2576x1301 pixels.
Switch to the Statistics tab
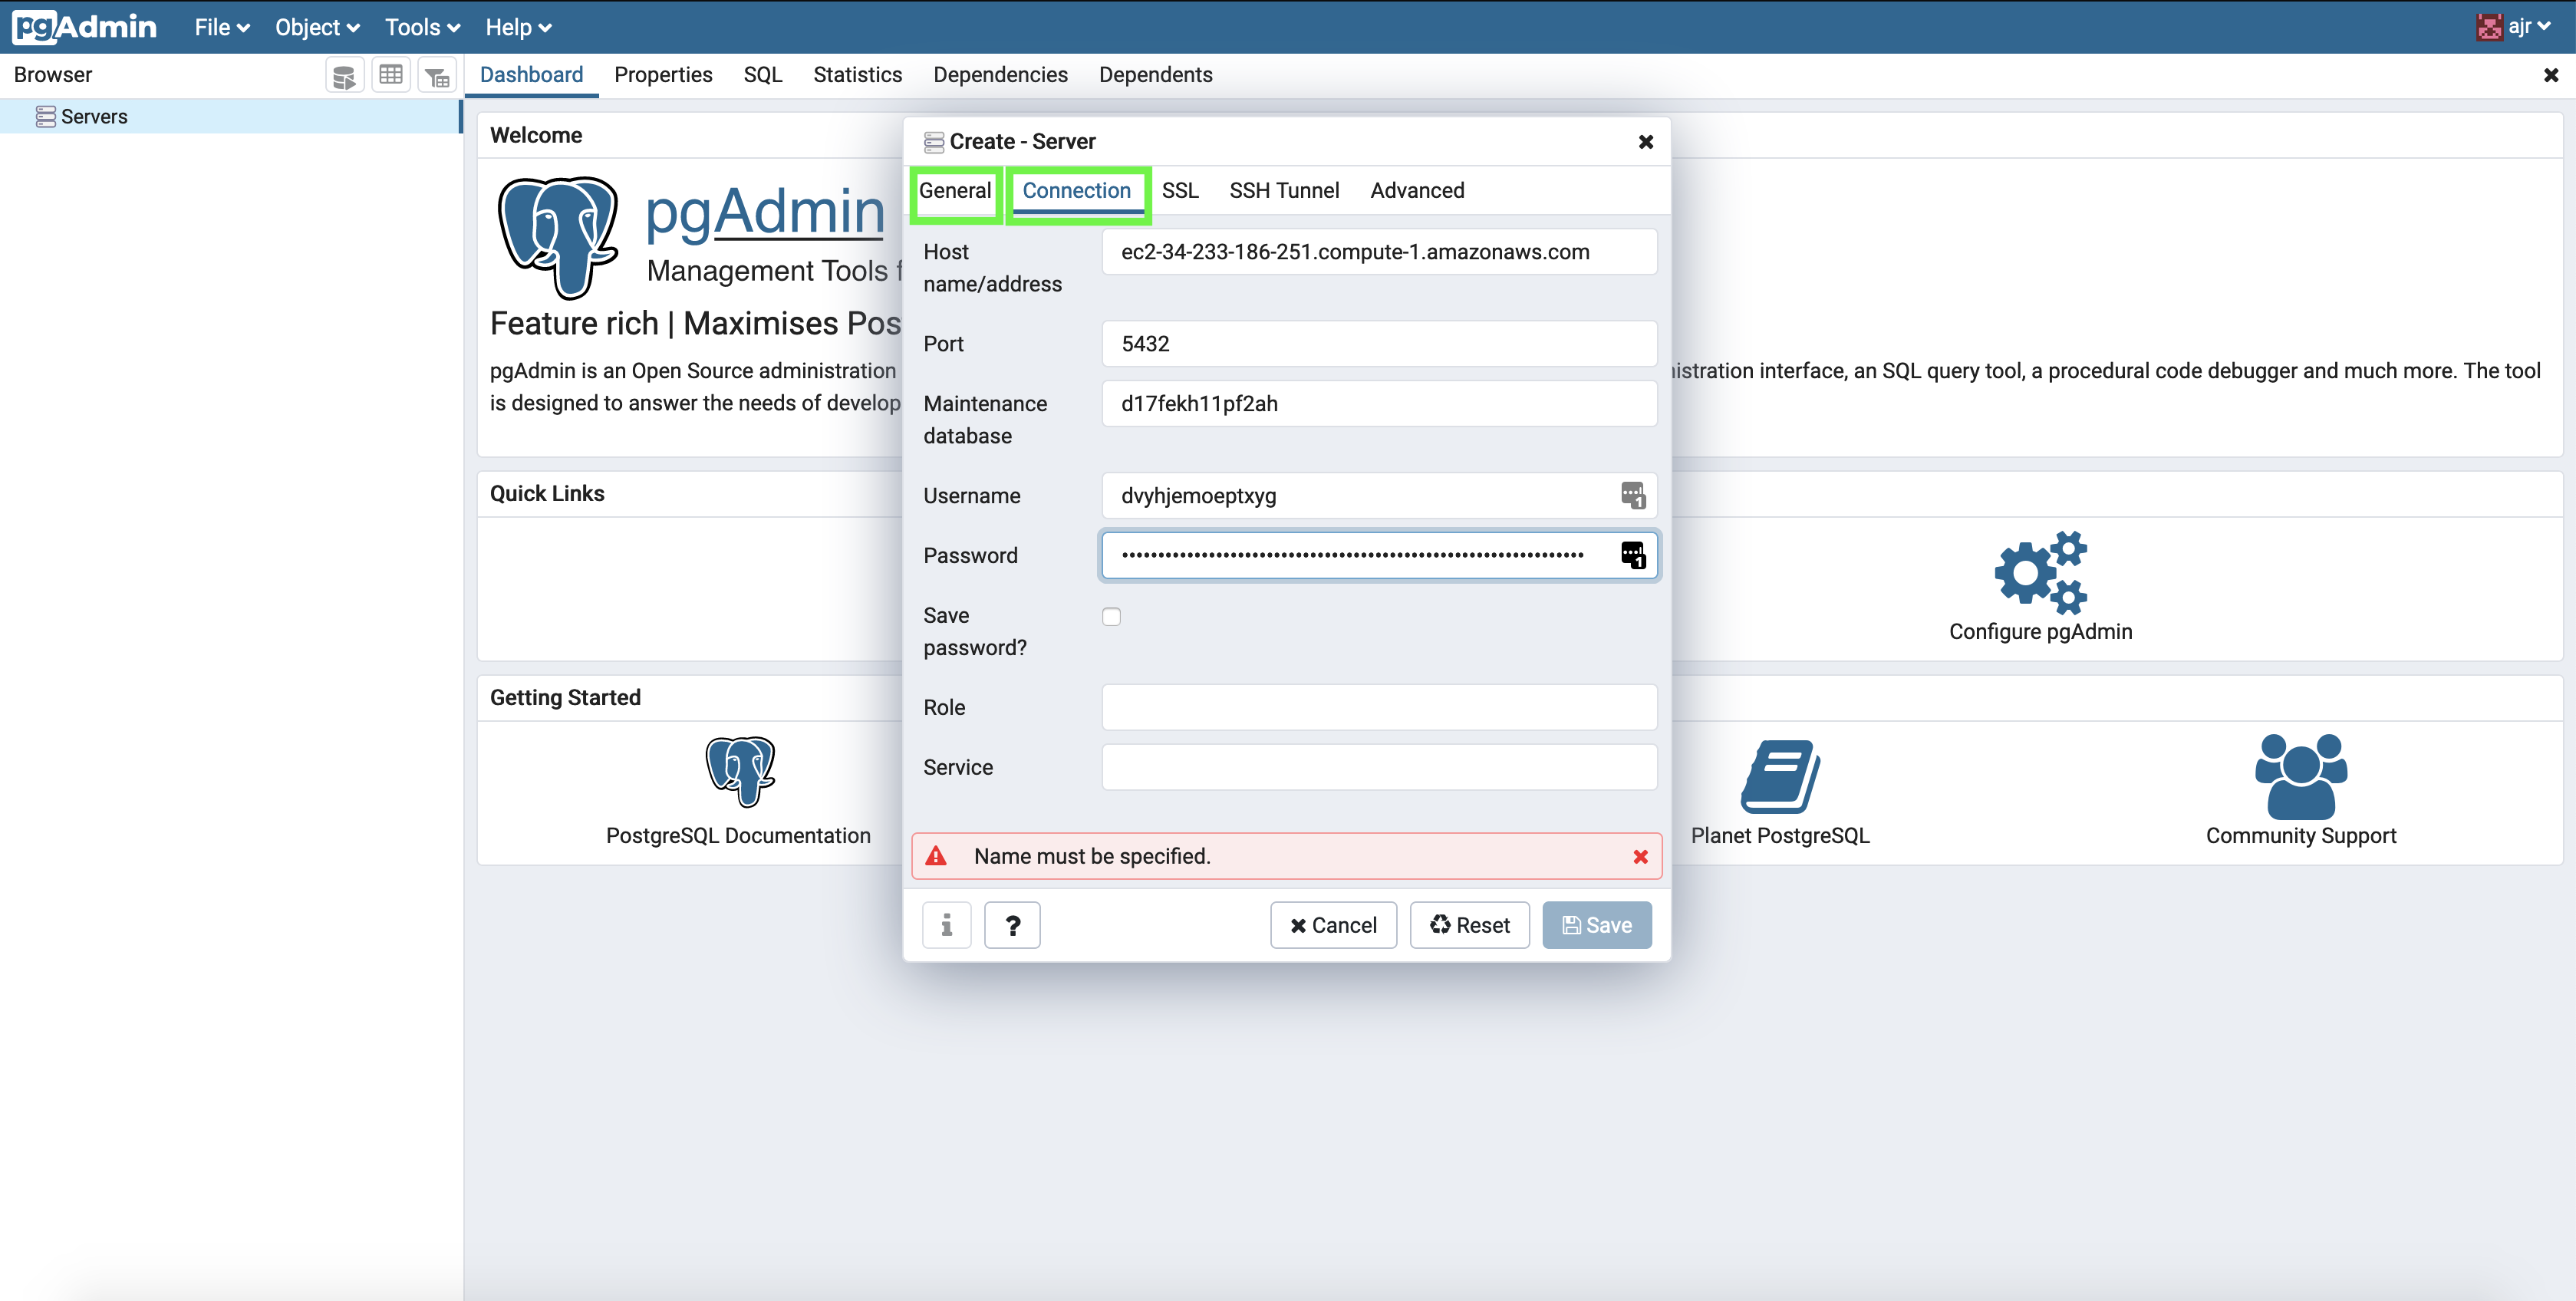tap(857, 74)
